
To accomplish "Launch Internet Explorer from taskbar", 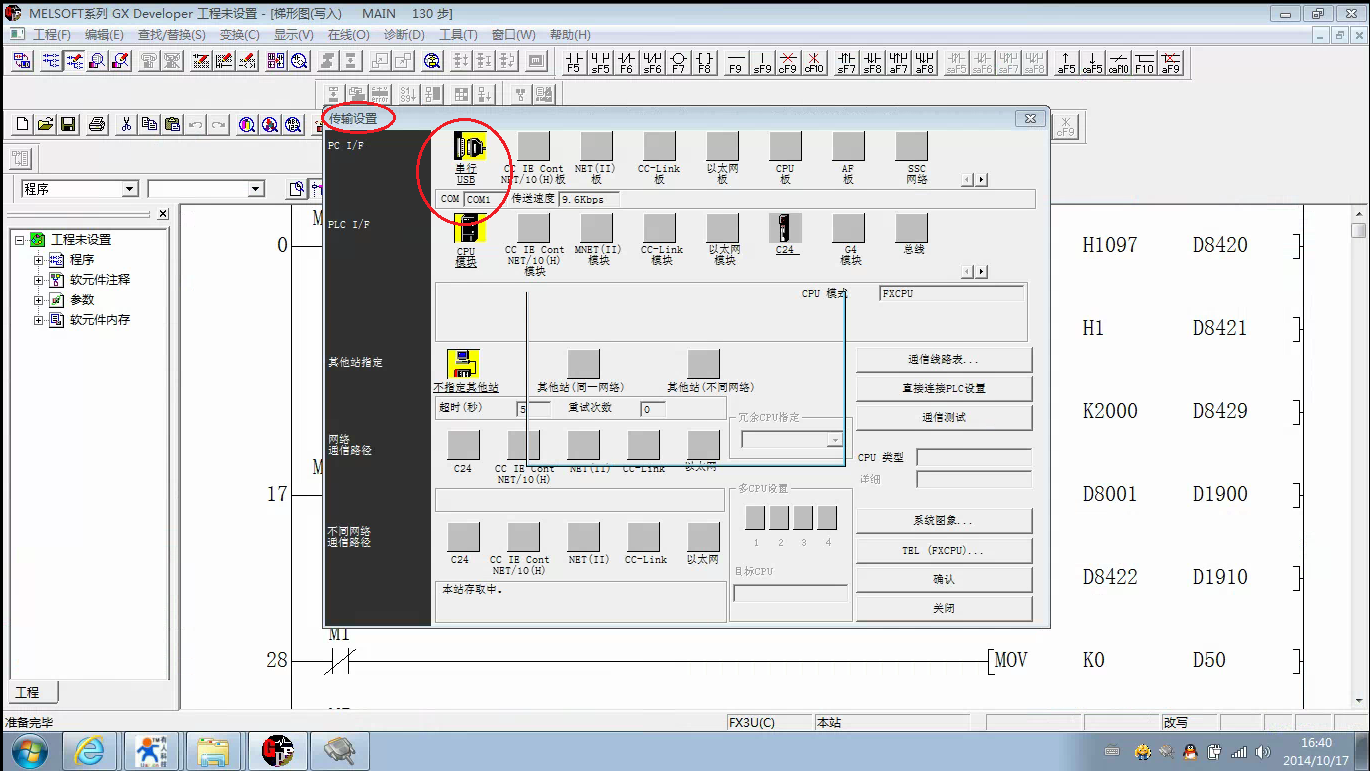I will point(90,750).
